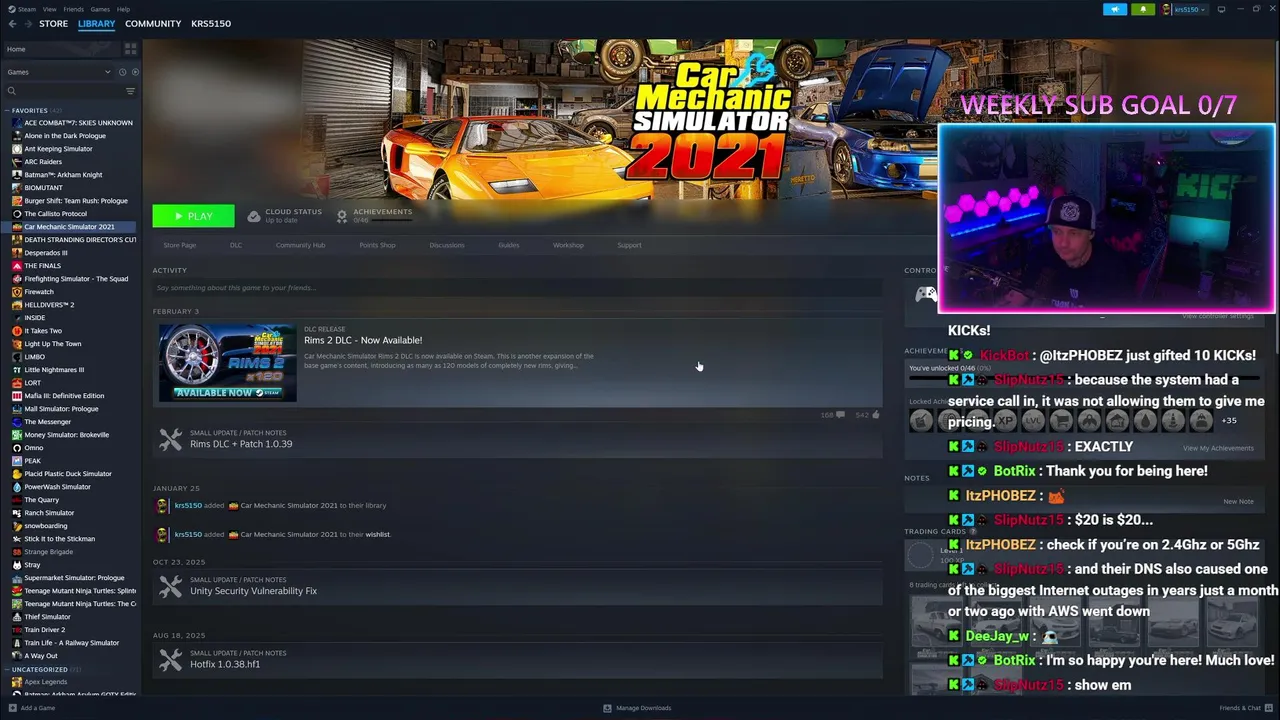Open comments icon on Rims 2 post
The height and width of the screenshot is (720, 1280).
tap(840, 414)
